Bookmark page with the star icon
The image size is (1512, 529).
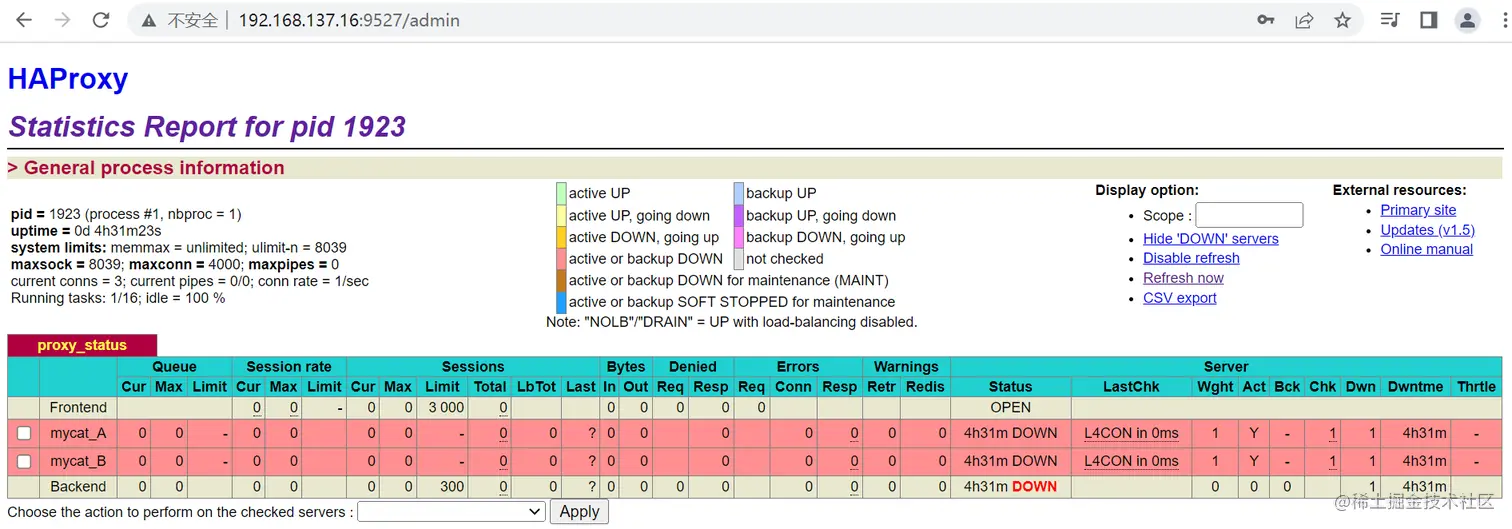pos(1343,20)
